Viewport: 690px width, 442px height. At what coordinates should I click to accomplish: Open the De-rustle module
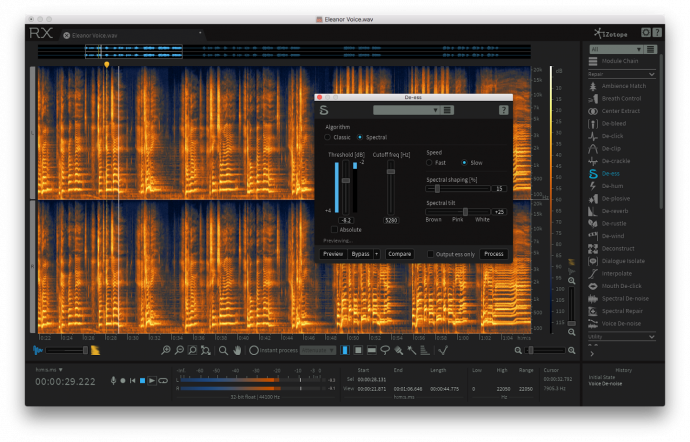point(608,224)
